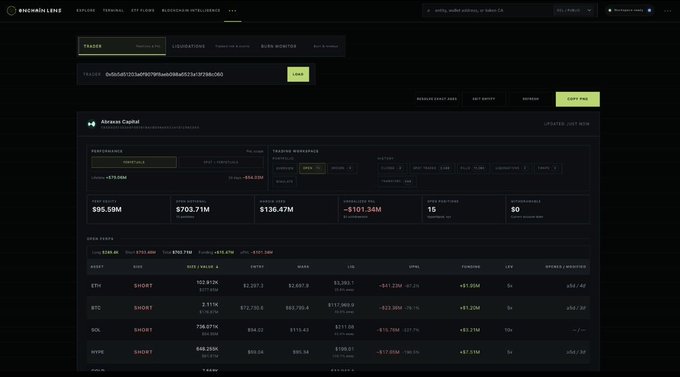Click Resolve Exact Addr button

(x=437, y=99)
